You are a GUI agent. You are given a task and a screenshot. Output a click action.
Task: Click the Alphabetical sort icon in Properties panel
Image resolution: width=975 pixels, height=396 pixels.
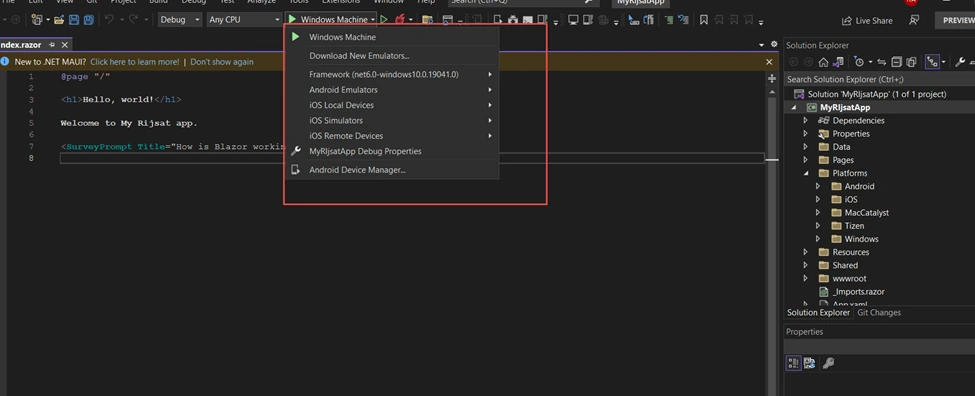coord(809,363)
